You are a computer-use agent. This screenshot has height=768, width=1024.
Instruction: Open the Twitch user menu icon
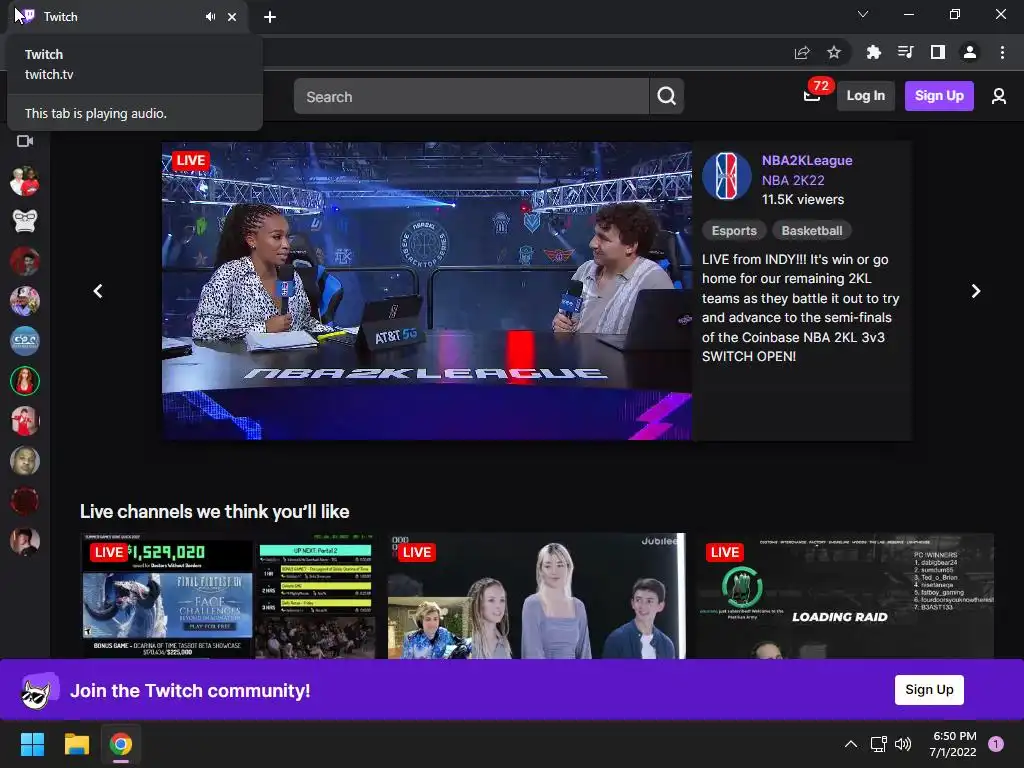999,97
